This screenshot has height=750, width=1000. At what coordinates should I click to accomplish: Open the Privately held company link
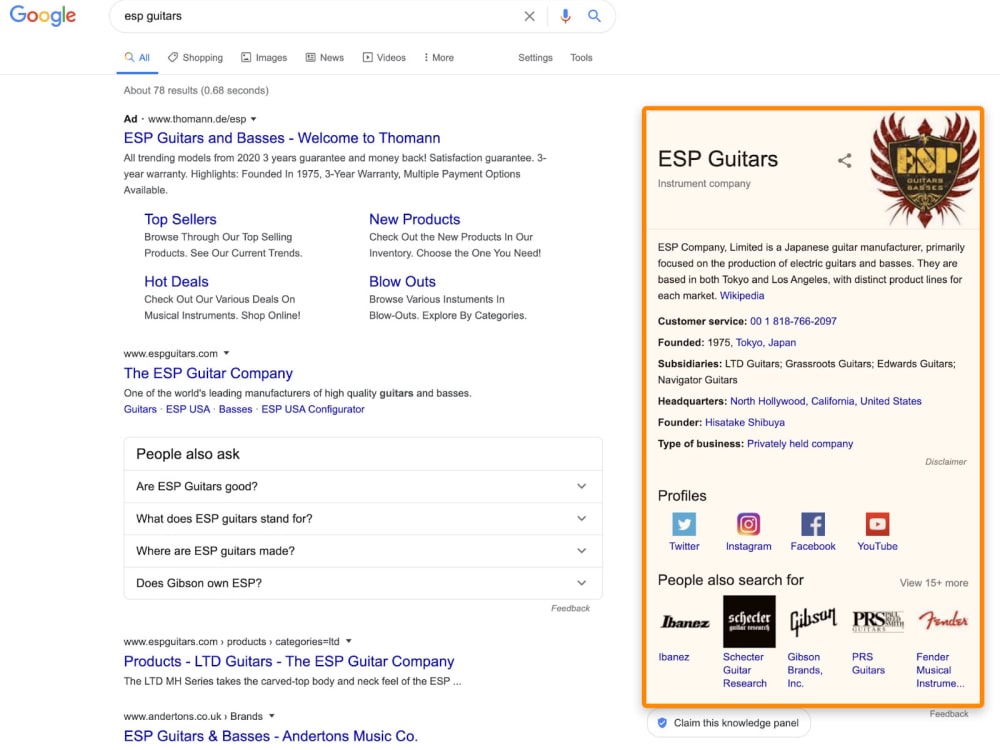coord(800,444)
